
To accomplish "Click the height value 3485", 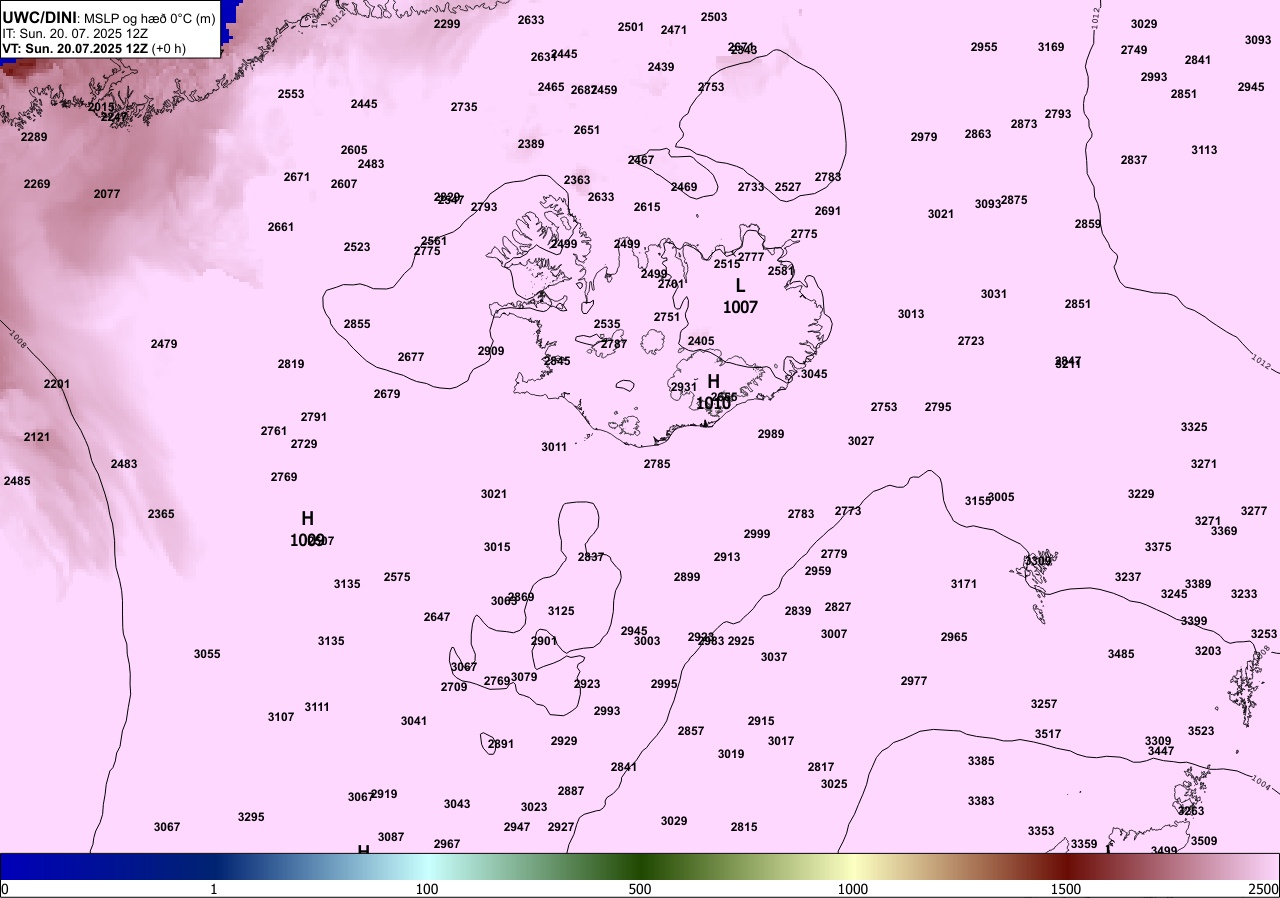I will pyautogui.click(x=1121, y=654).
